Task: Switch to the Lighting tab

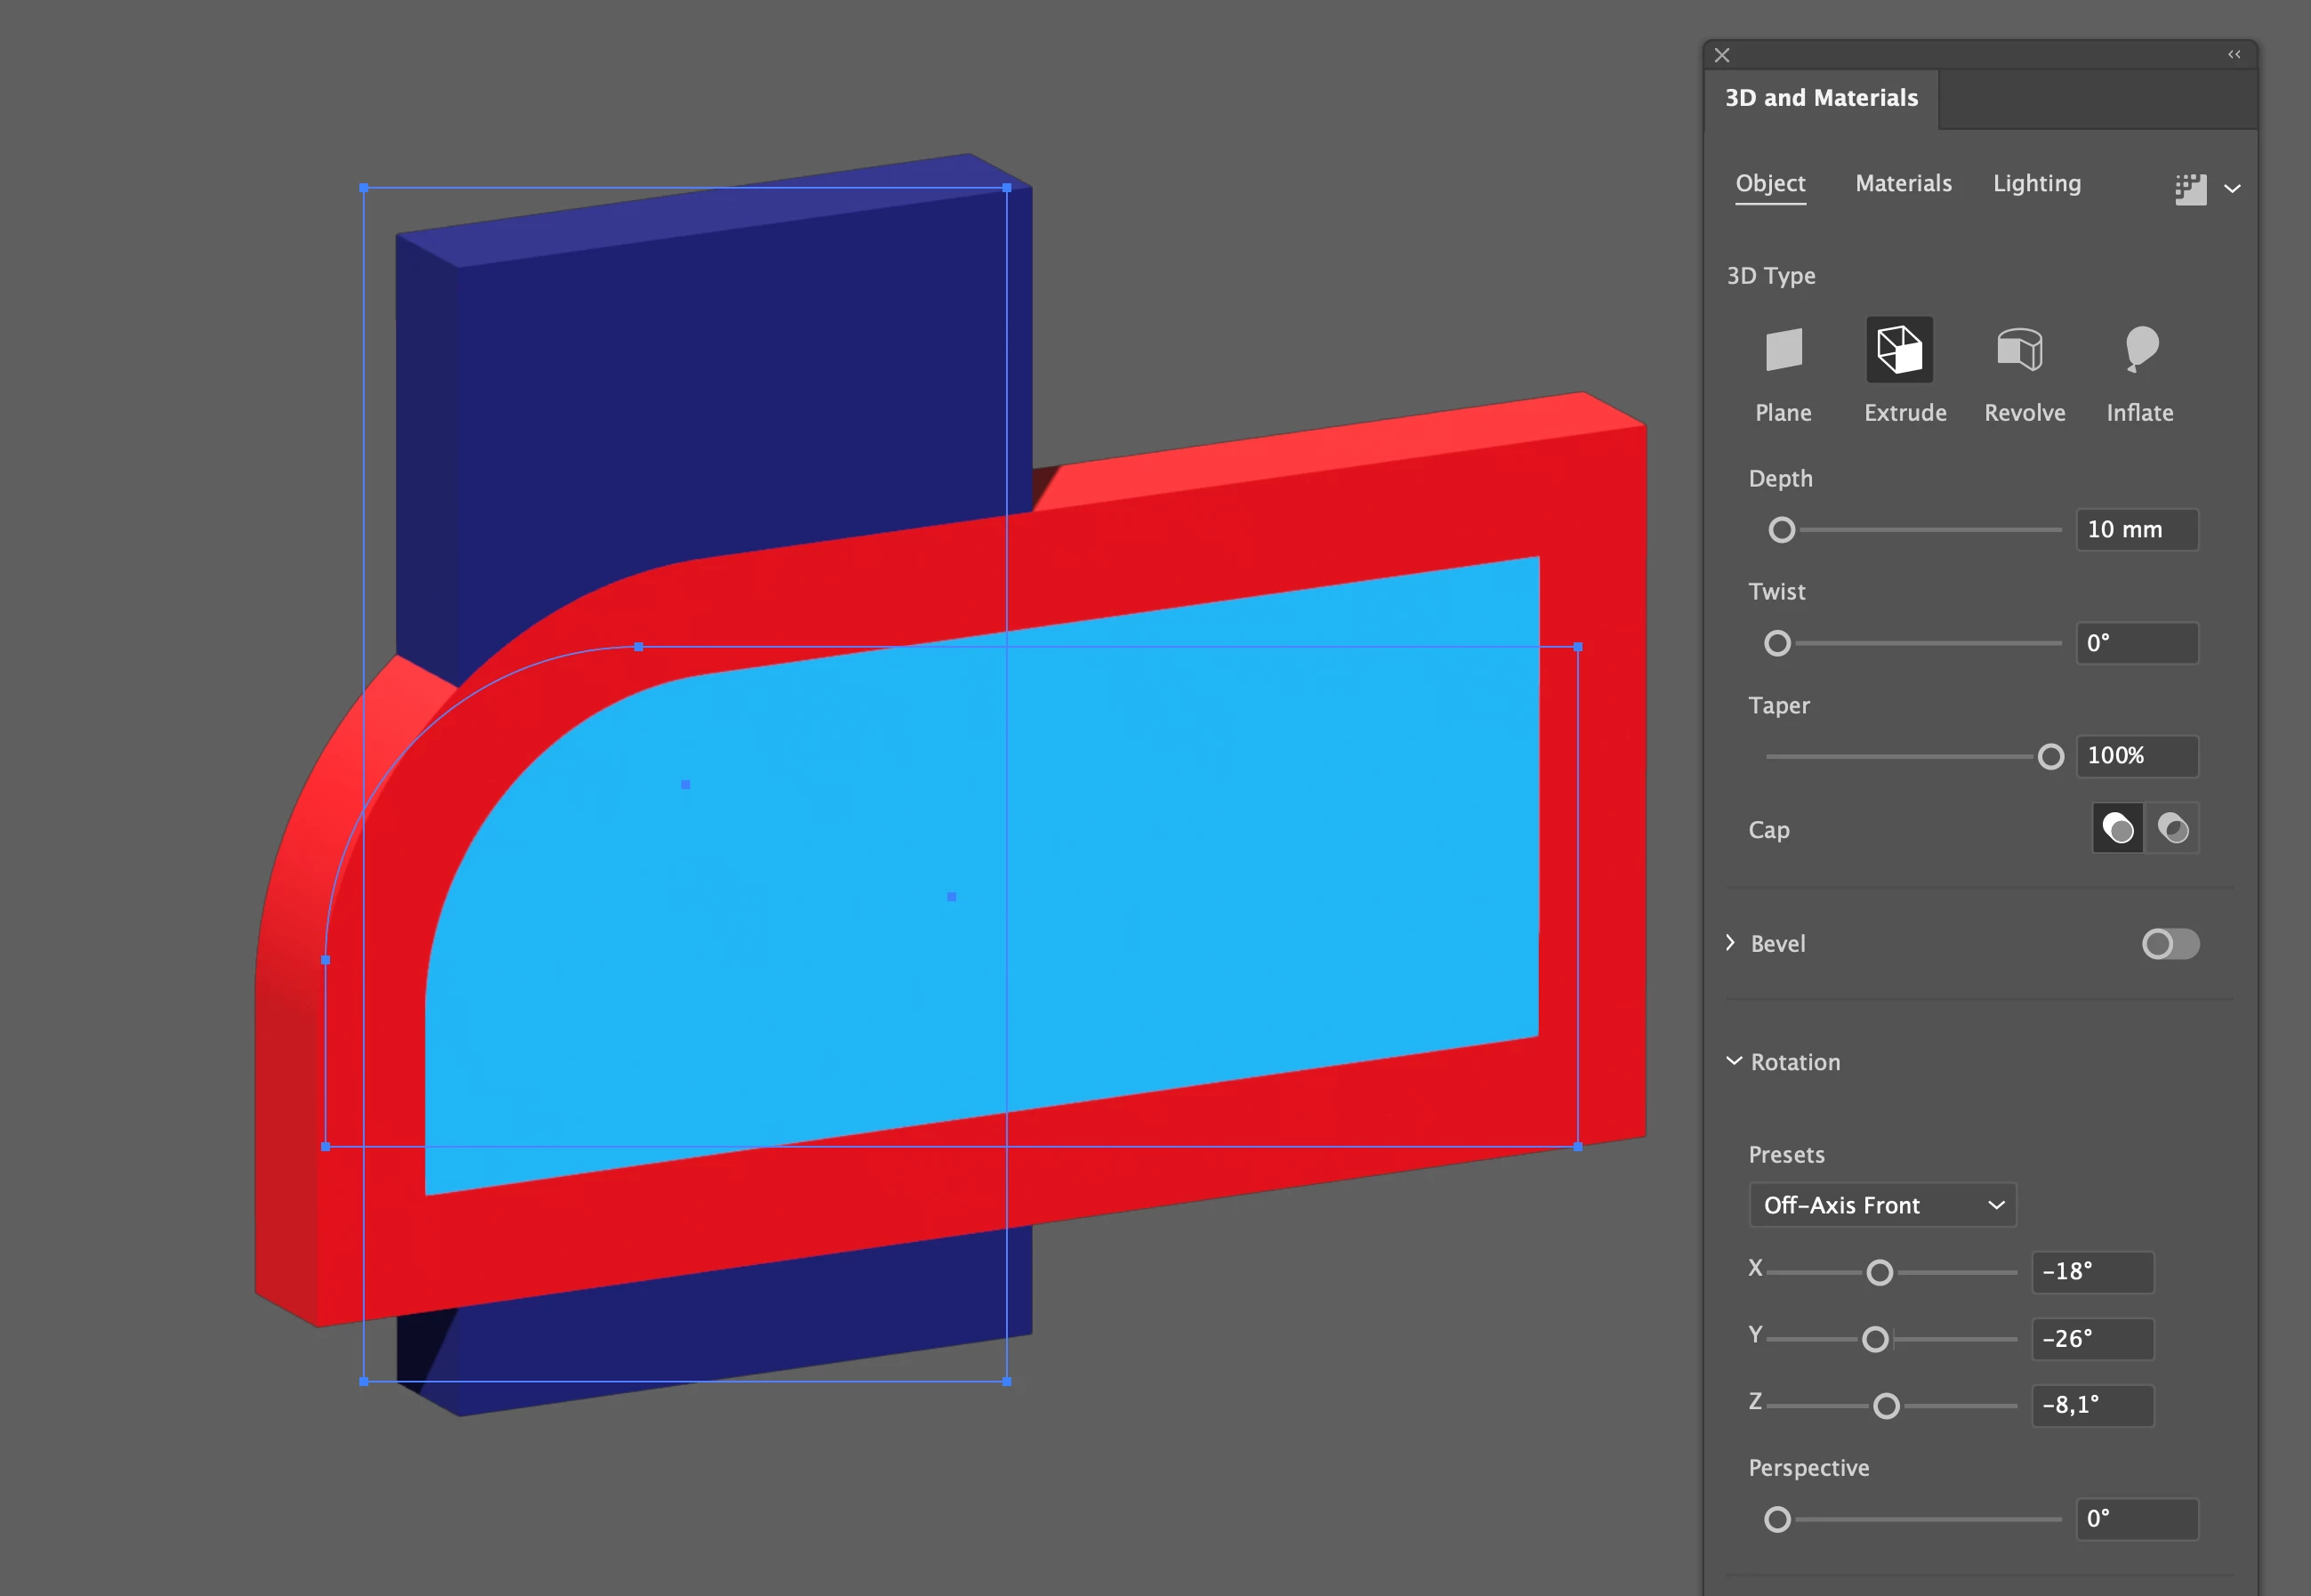Action: [x=2036, y=183]
